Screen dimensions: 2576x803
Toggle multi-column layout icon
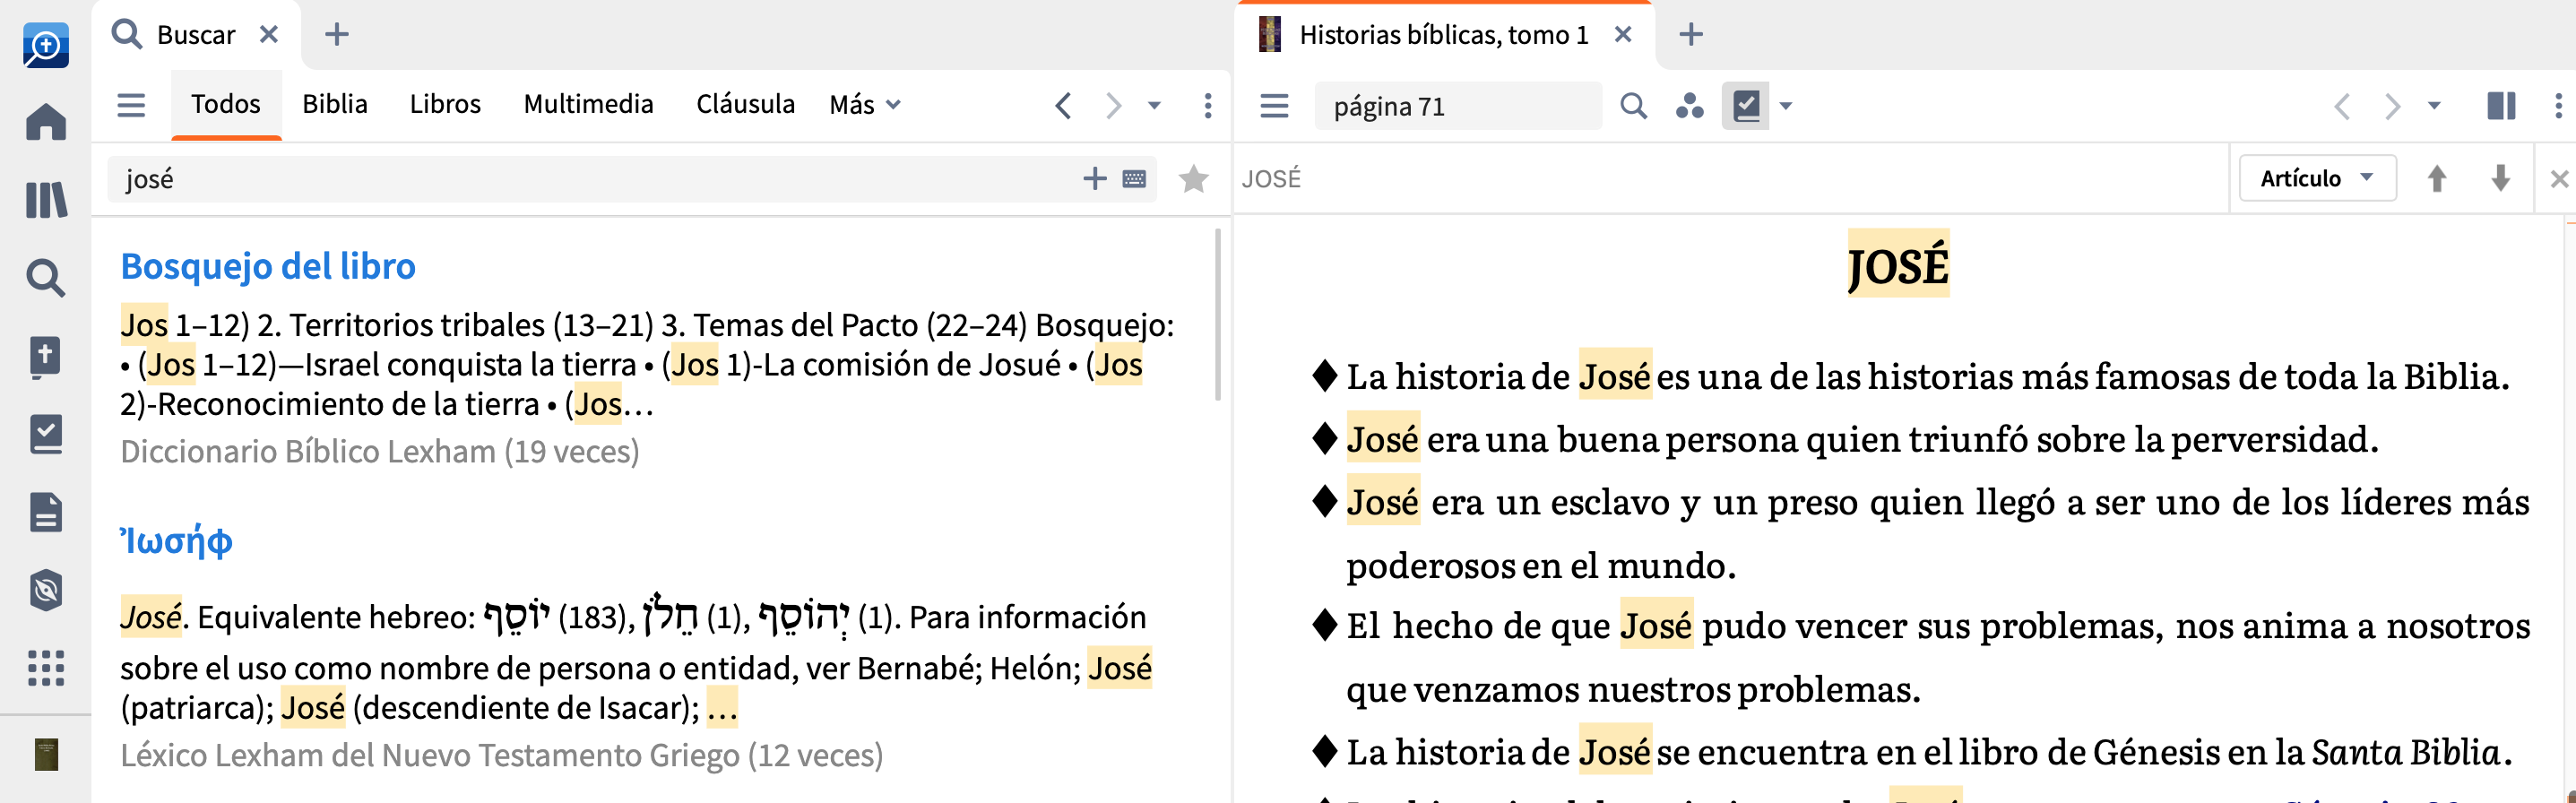pyautogui.click(x=2501, y=105)
